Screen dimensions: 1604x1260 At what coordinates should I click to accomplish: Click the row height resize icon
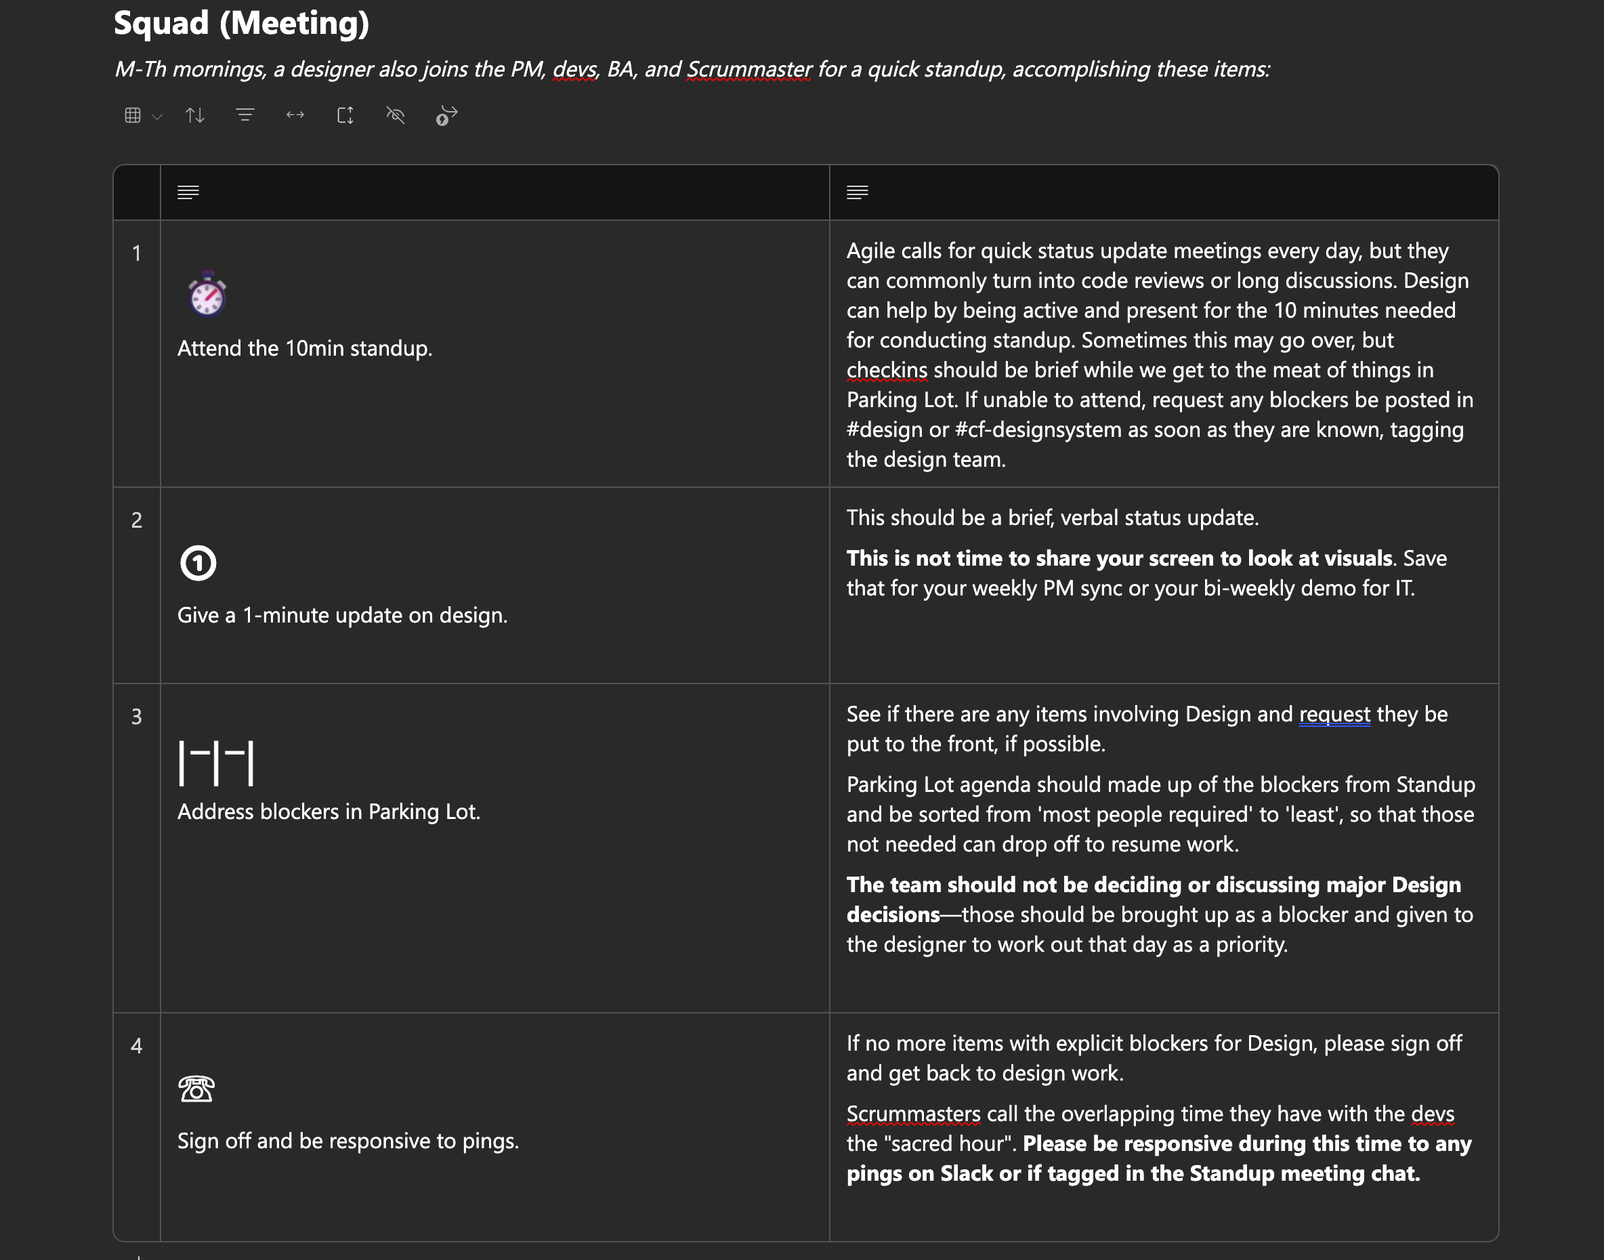click(x=345, y=116)
